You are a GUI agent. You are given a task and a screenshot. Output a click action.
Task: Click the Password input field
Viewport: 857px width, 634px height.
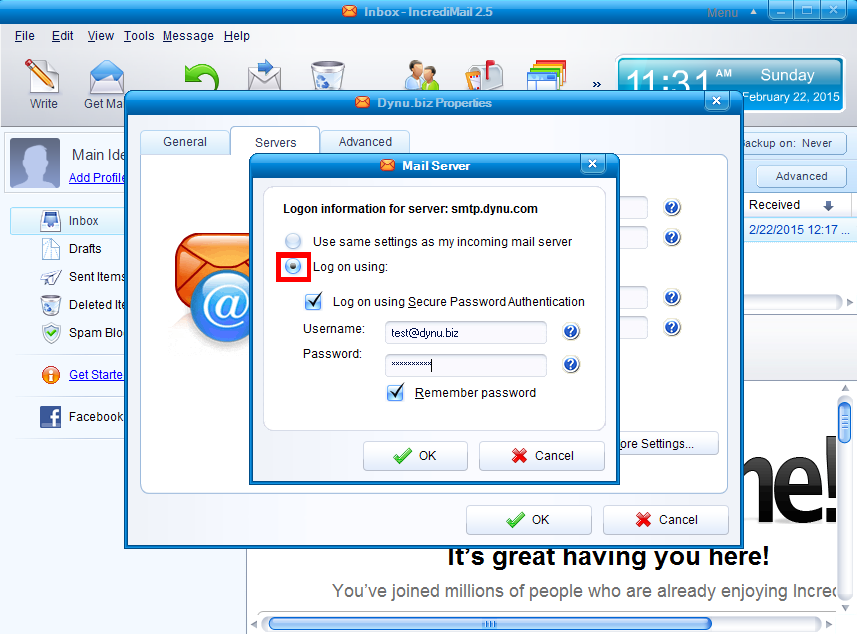pos(466,365)
